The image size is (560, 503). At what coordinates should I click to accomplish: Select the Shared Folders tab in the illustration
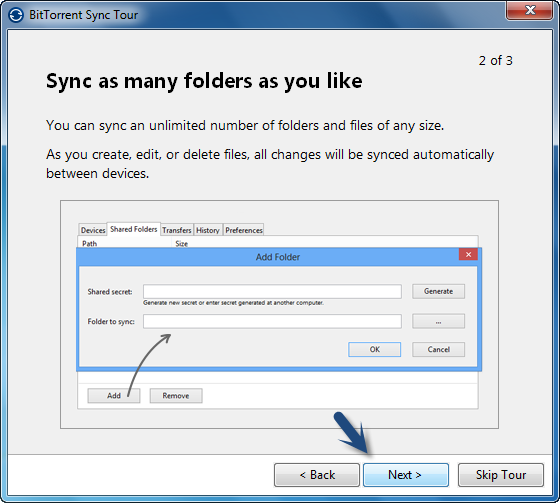[134, 229]
